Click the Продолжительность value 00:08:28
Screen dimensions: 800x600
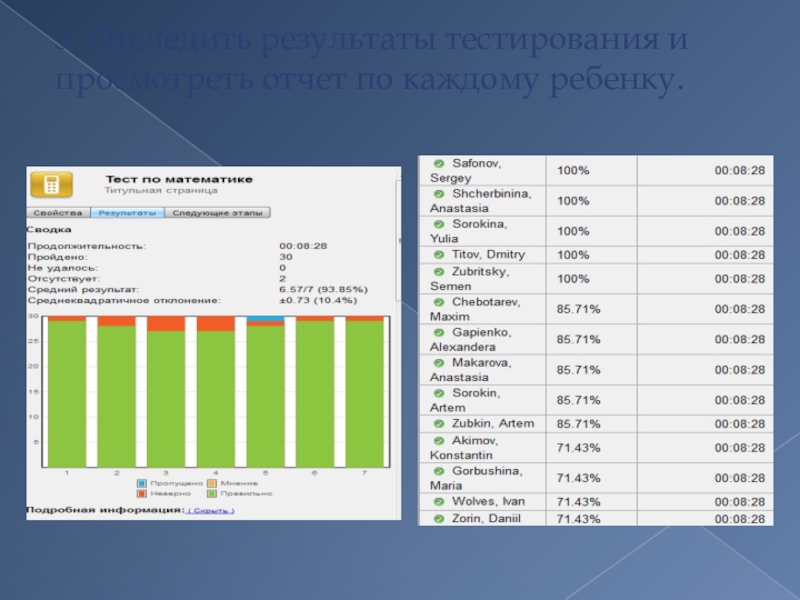303,246
